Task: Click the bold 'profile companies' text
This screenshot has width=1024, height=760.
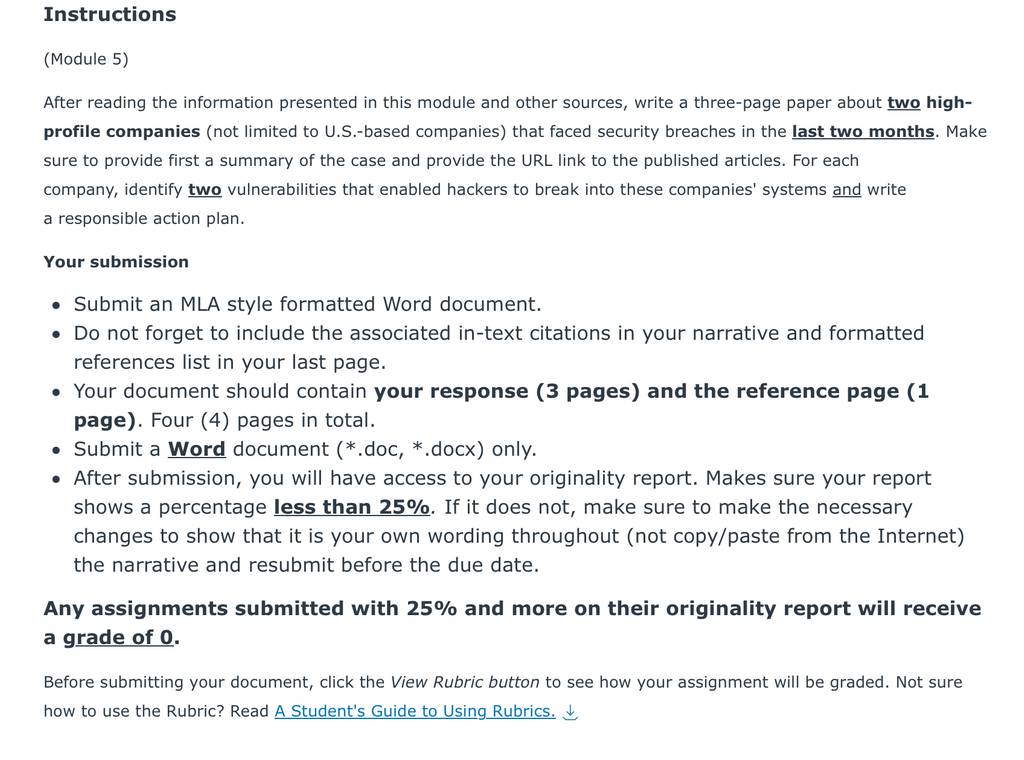Action: [x=121, y=131]
